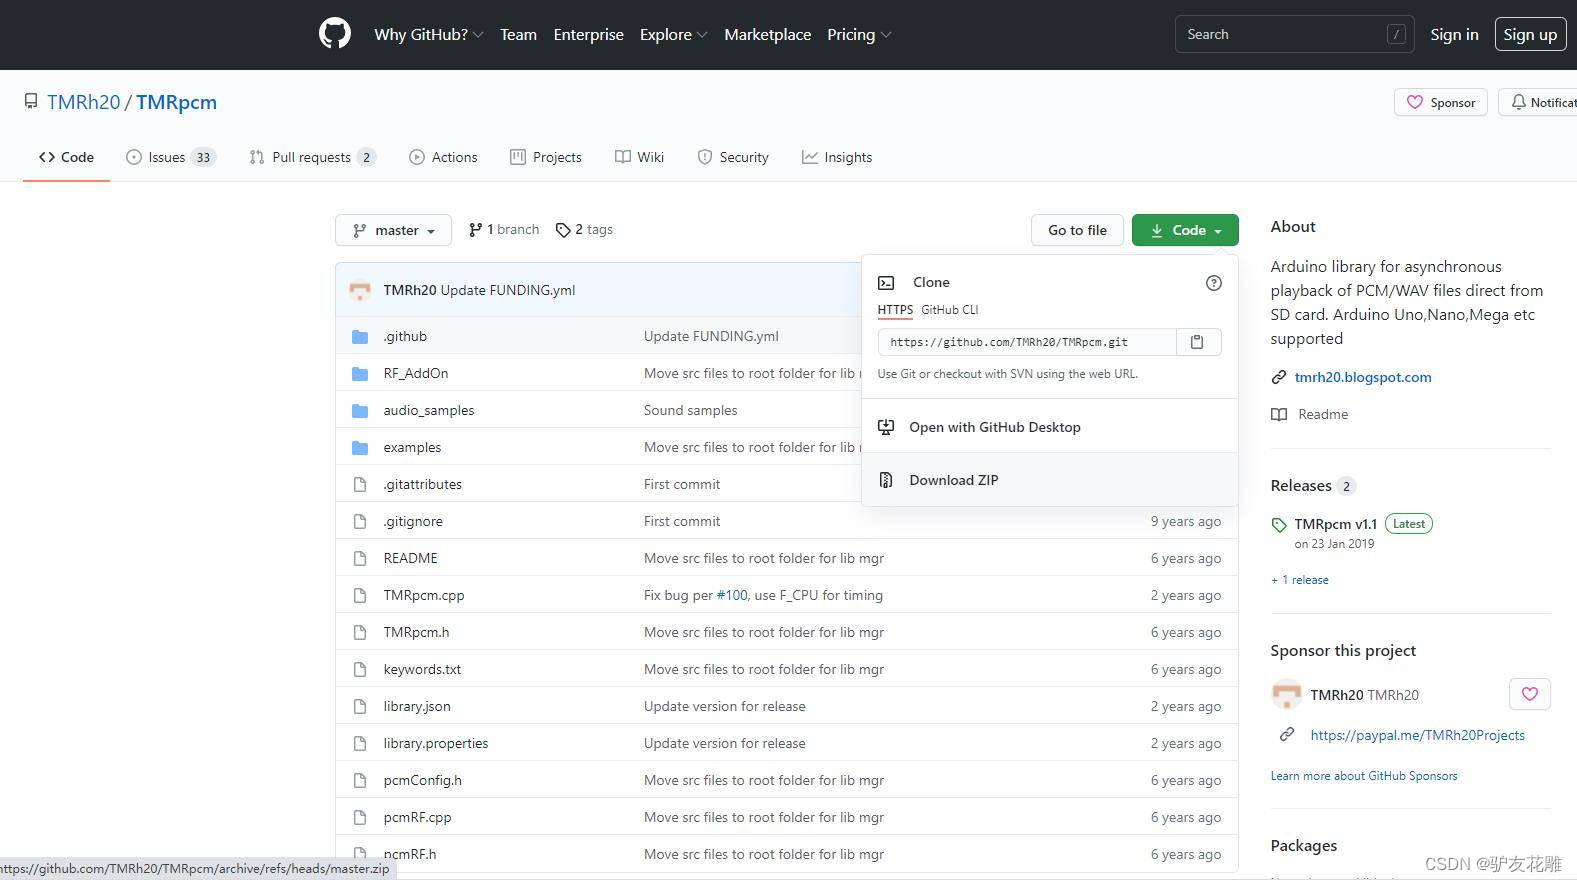Open the pcmRF.cpp file
The width and height of the screenshot is (1577, 882).
pyautogui.click(x=417, y=818)
